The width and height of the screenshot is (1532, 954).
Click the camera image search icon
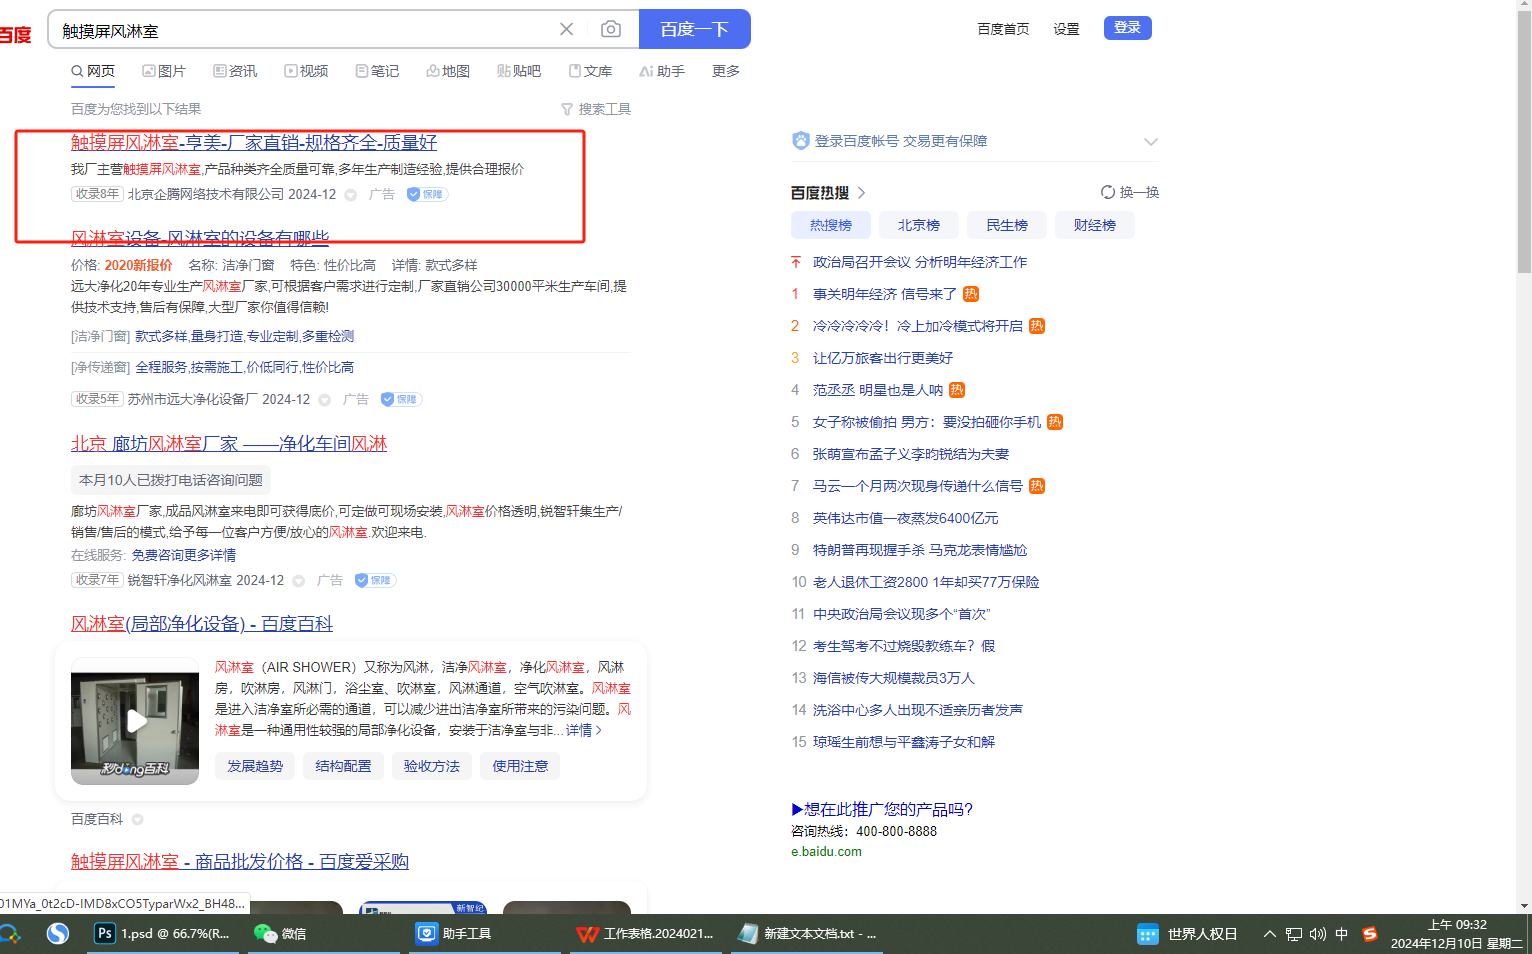(x=610, y=30)
